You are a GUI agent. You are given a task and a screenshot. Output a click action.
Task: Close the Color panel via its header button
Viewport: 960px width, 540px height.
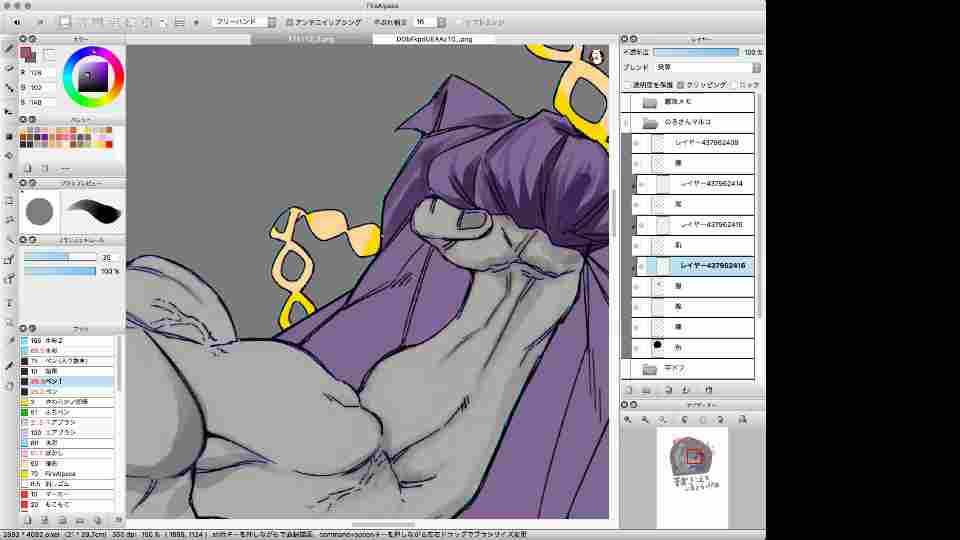pyautogui.click(x=23, y=39)
